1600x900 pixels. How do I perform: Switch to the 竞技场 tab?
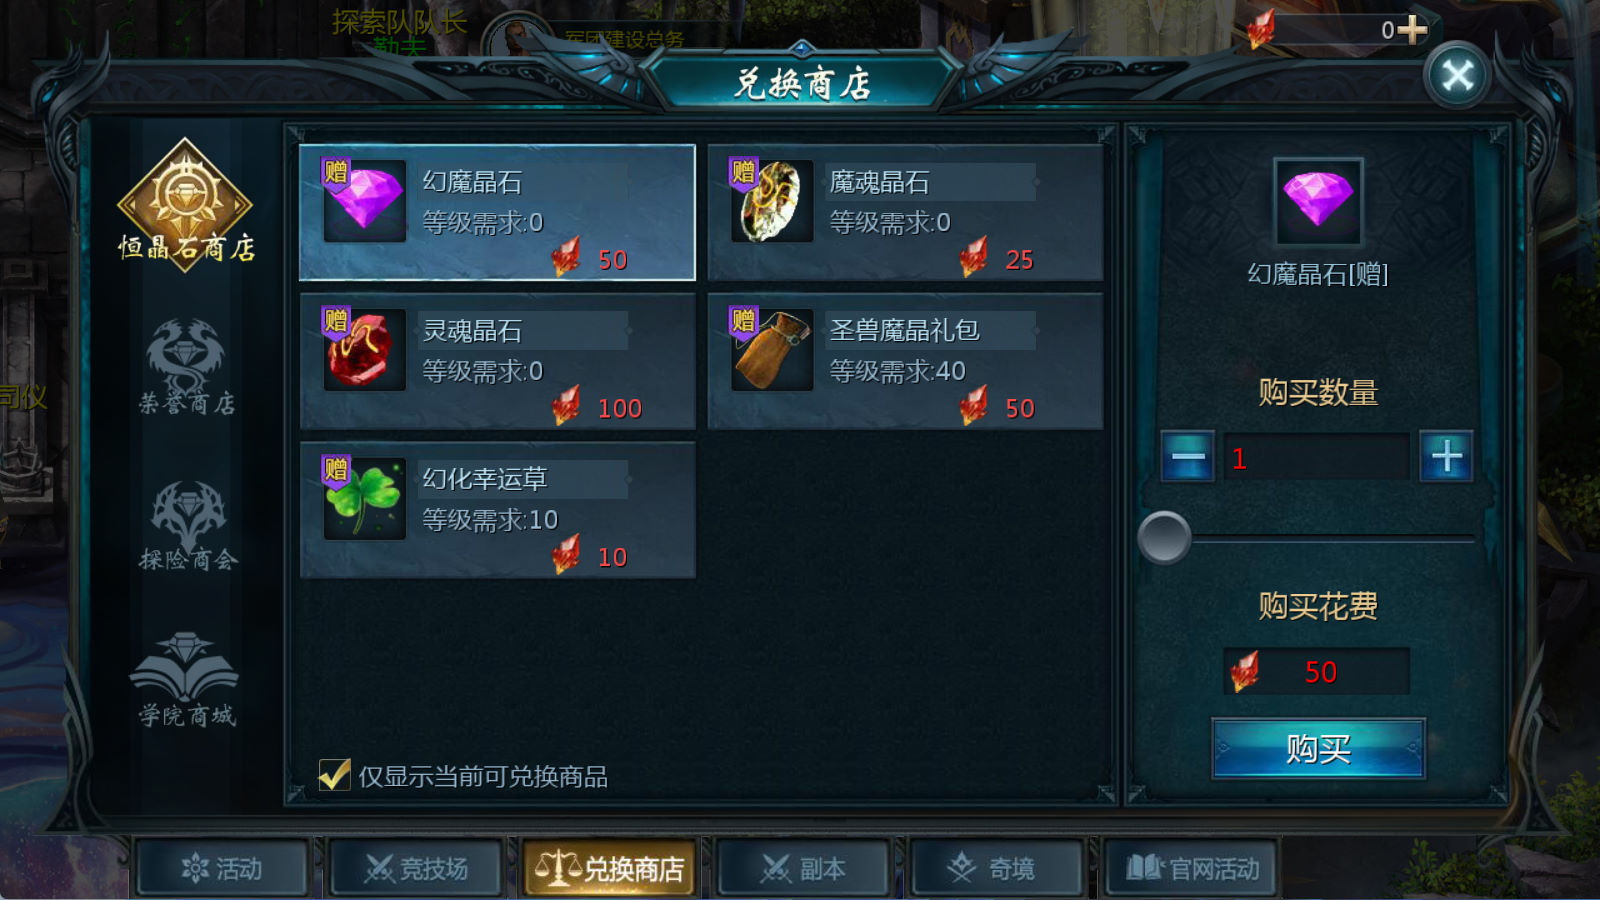(x=416, y=868)
